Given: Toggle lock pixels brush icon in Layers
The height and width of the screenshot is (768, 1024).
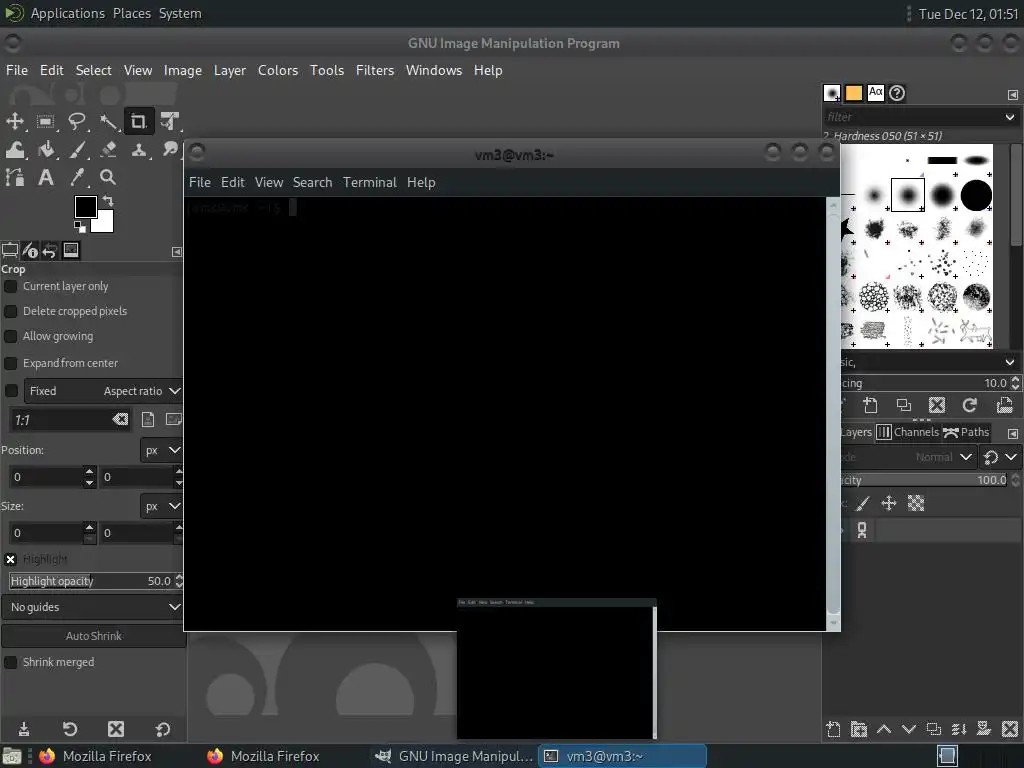Looking at the screenshot, I should [x=863, y=504].
